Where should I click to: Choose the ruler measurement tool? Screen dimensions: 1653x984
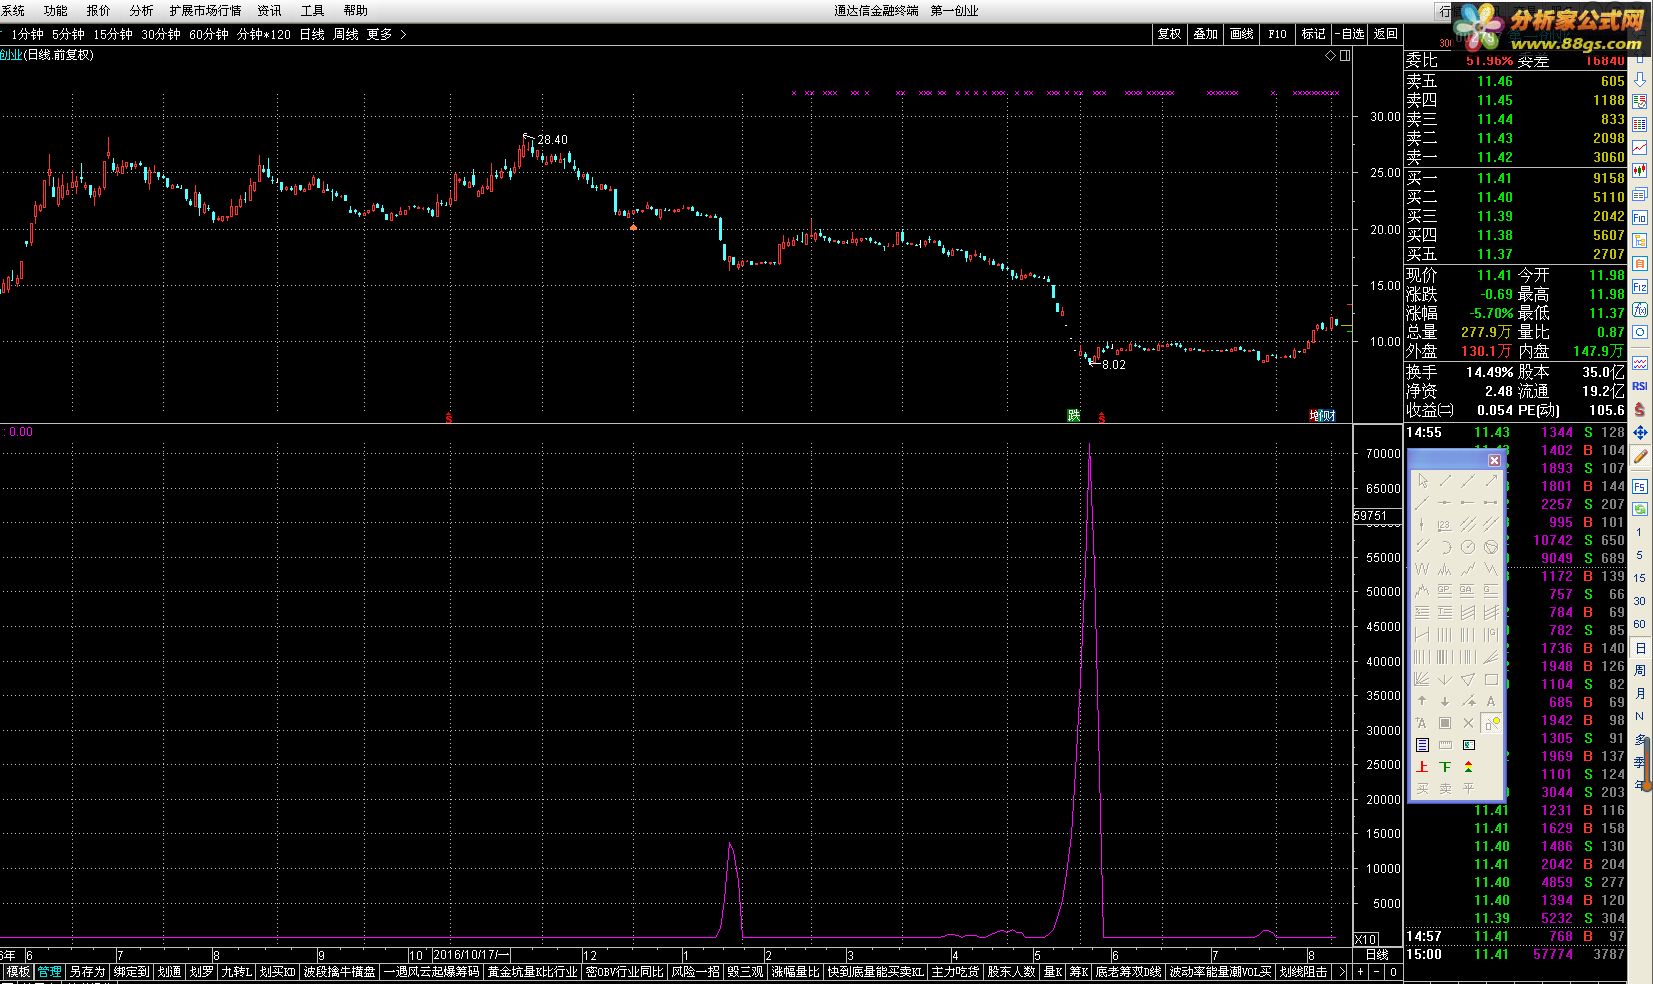(1445, 745)
